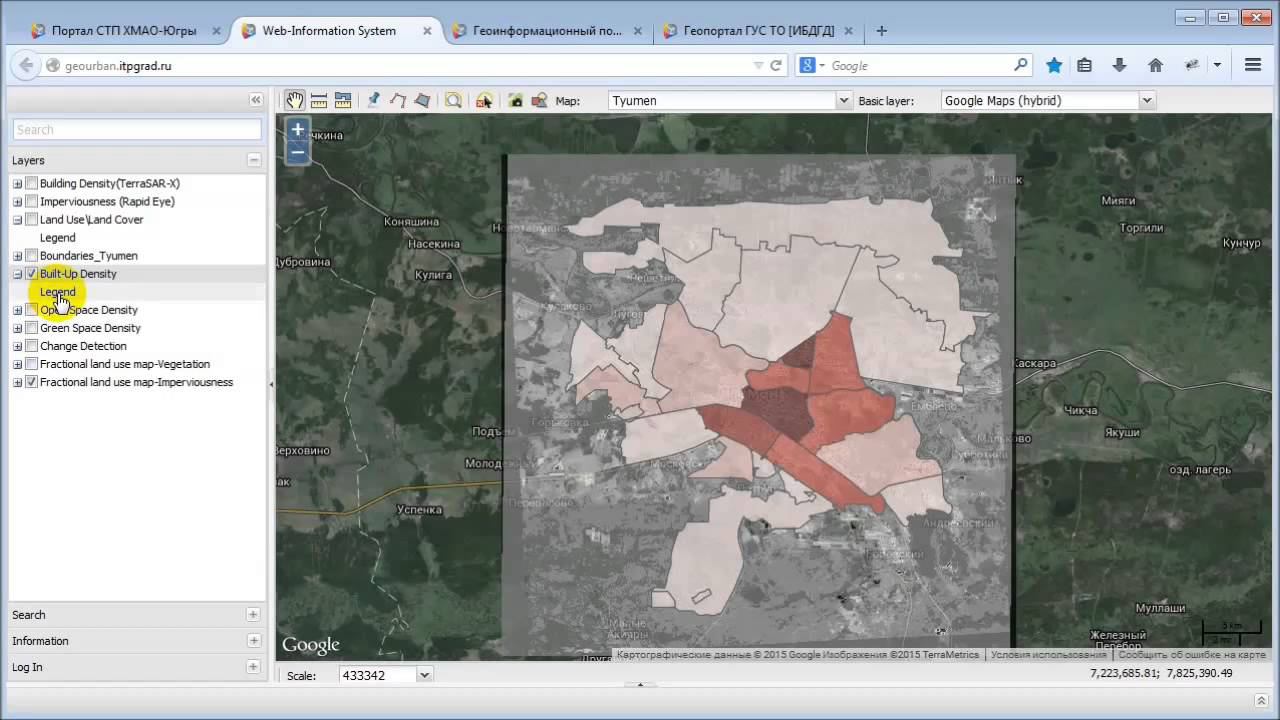Select the pan hand tool
Image resolution: width=1280 pixels, height=720 pixels.
pos(295,100)
